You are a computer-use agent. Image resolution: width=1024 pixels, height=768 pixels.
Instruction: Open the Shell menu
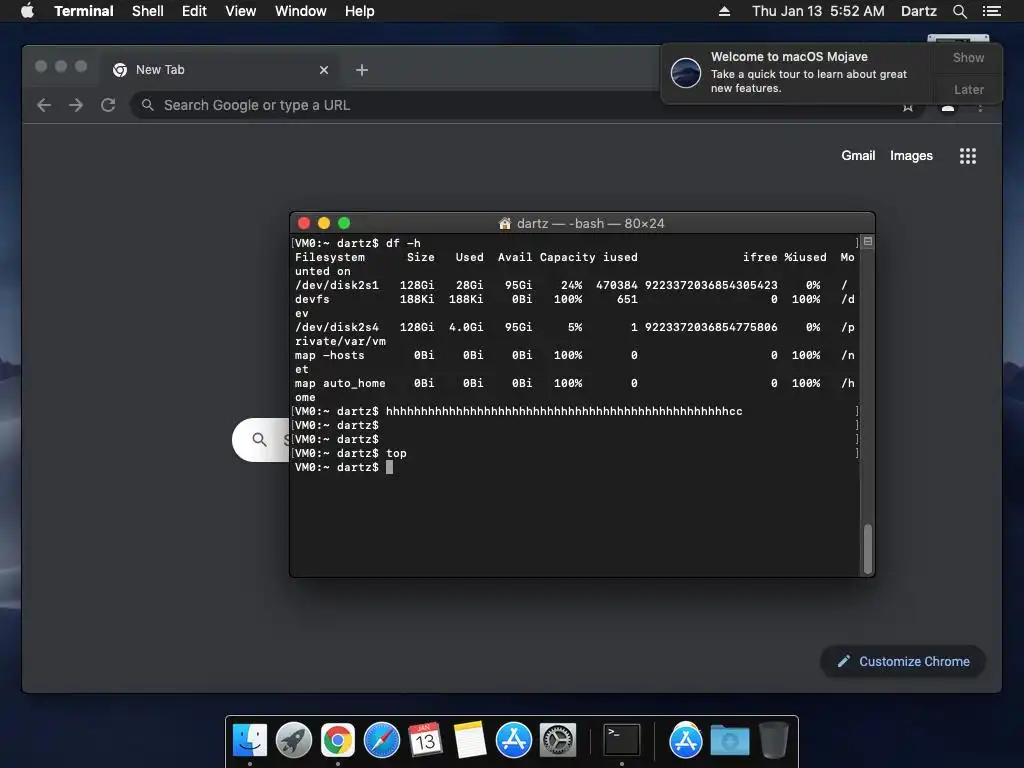148,11
